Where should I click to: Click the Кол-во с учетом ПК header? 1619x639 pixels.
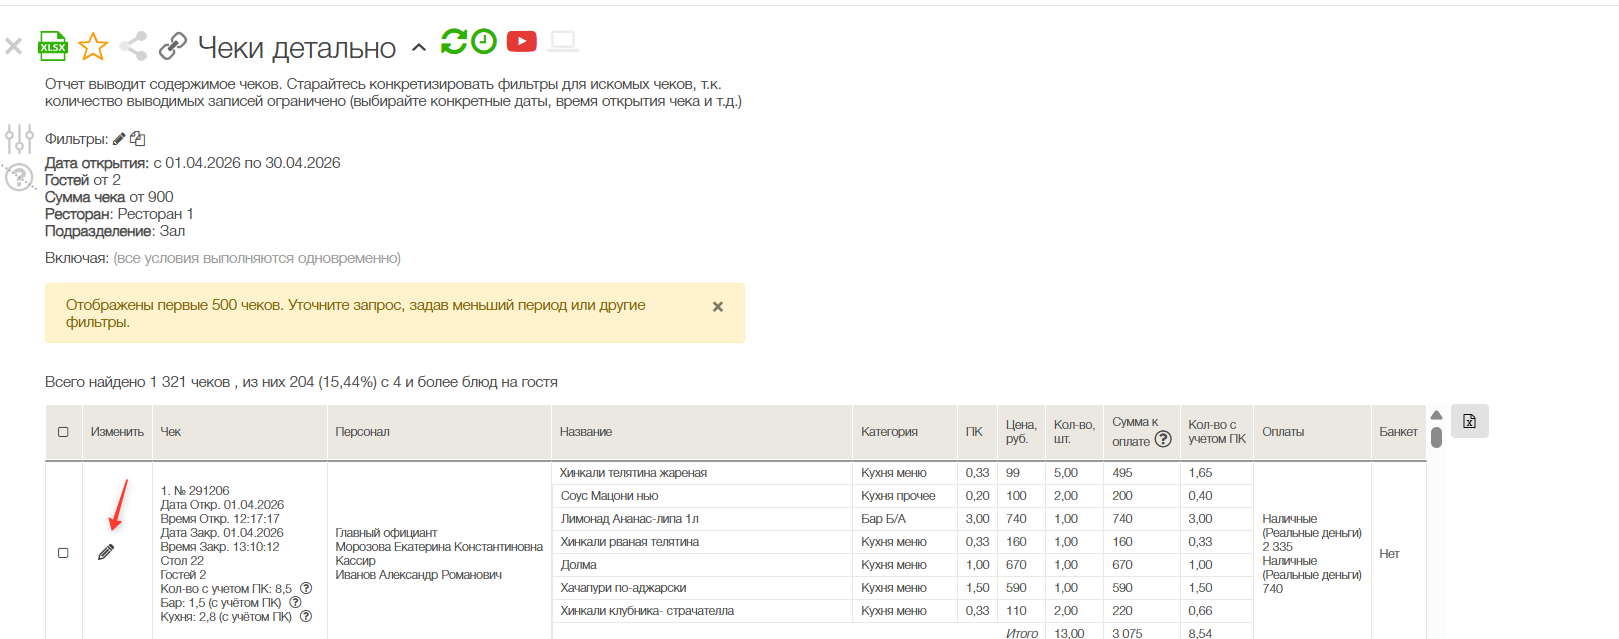click(1217, 432)
